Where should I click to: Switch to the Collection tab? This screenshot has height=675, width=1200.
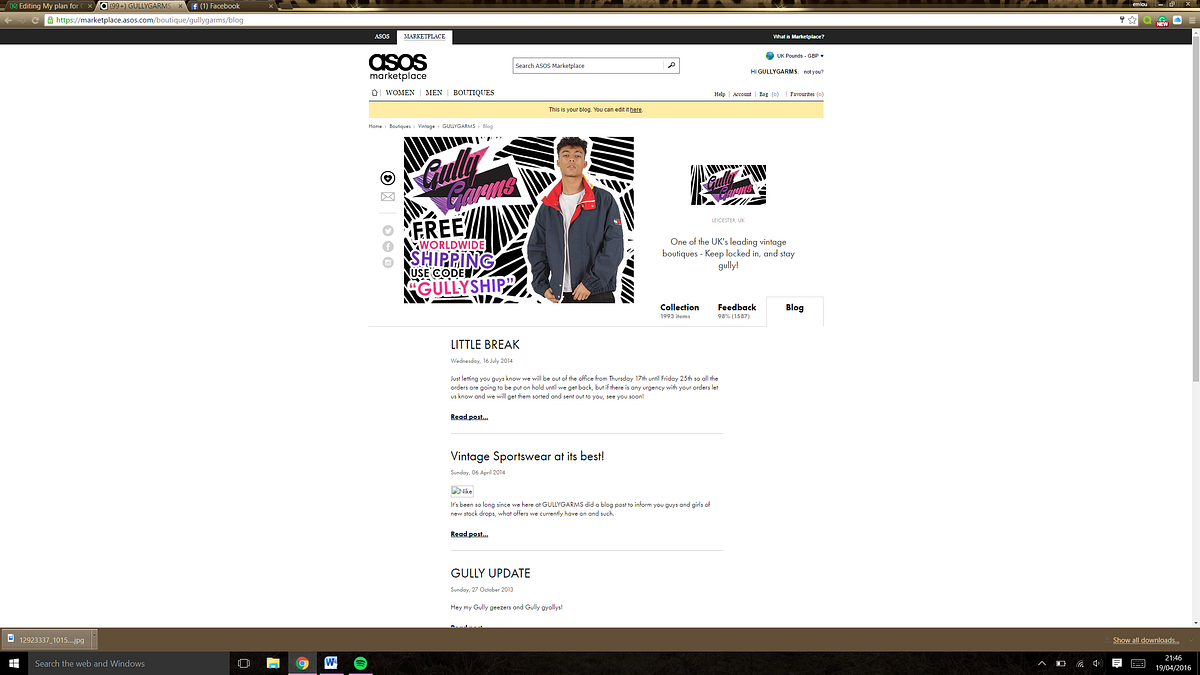pos(680,311)
